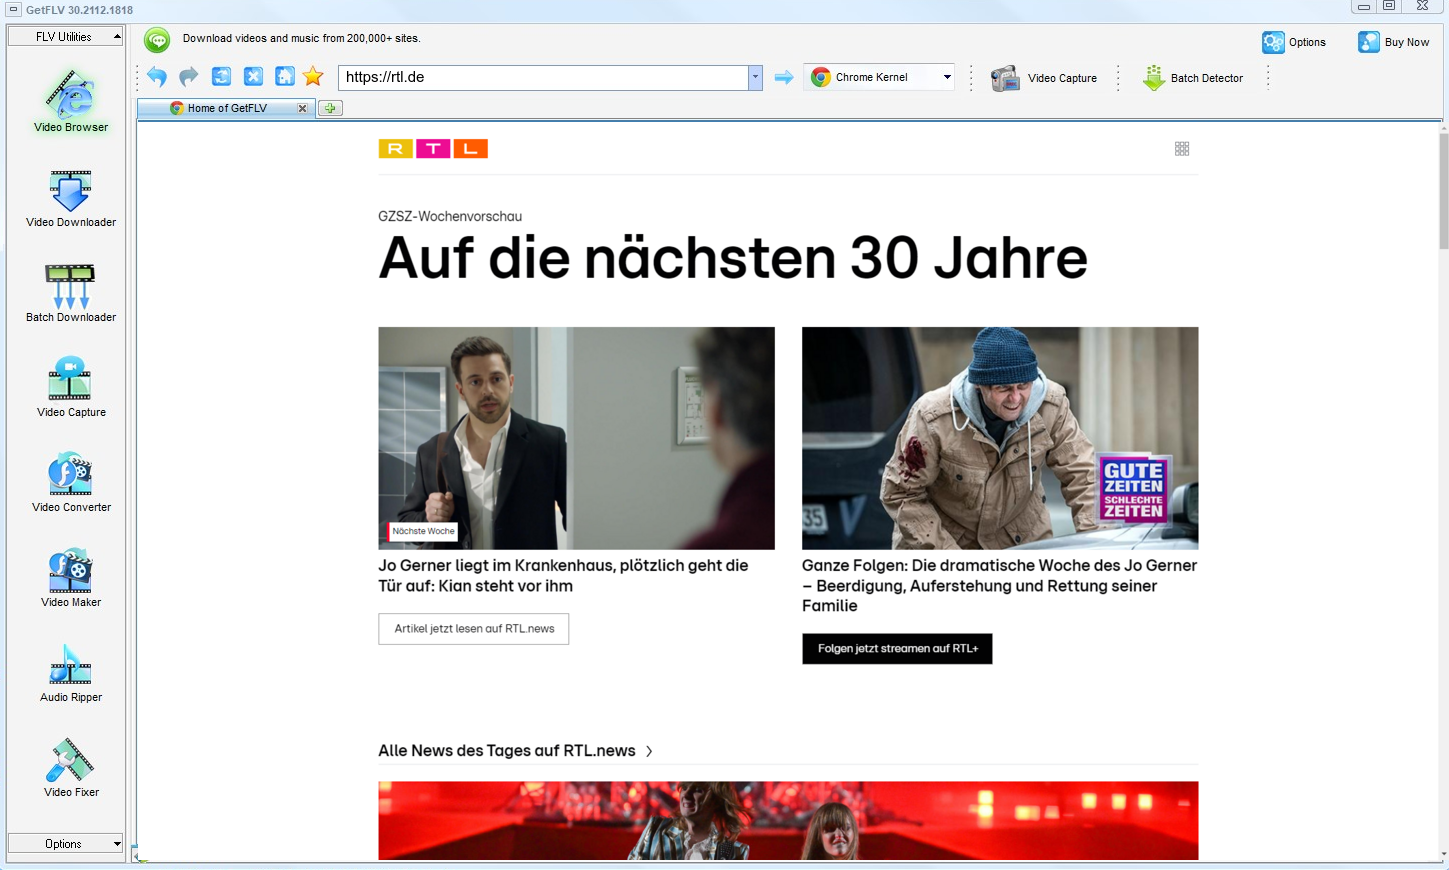Viewport: 1449px width, 870px height.
Task: Click the Auf die nächsten 30 Jahre headline
Action: [733, 258]
